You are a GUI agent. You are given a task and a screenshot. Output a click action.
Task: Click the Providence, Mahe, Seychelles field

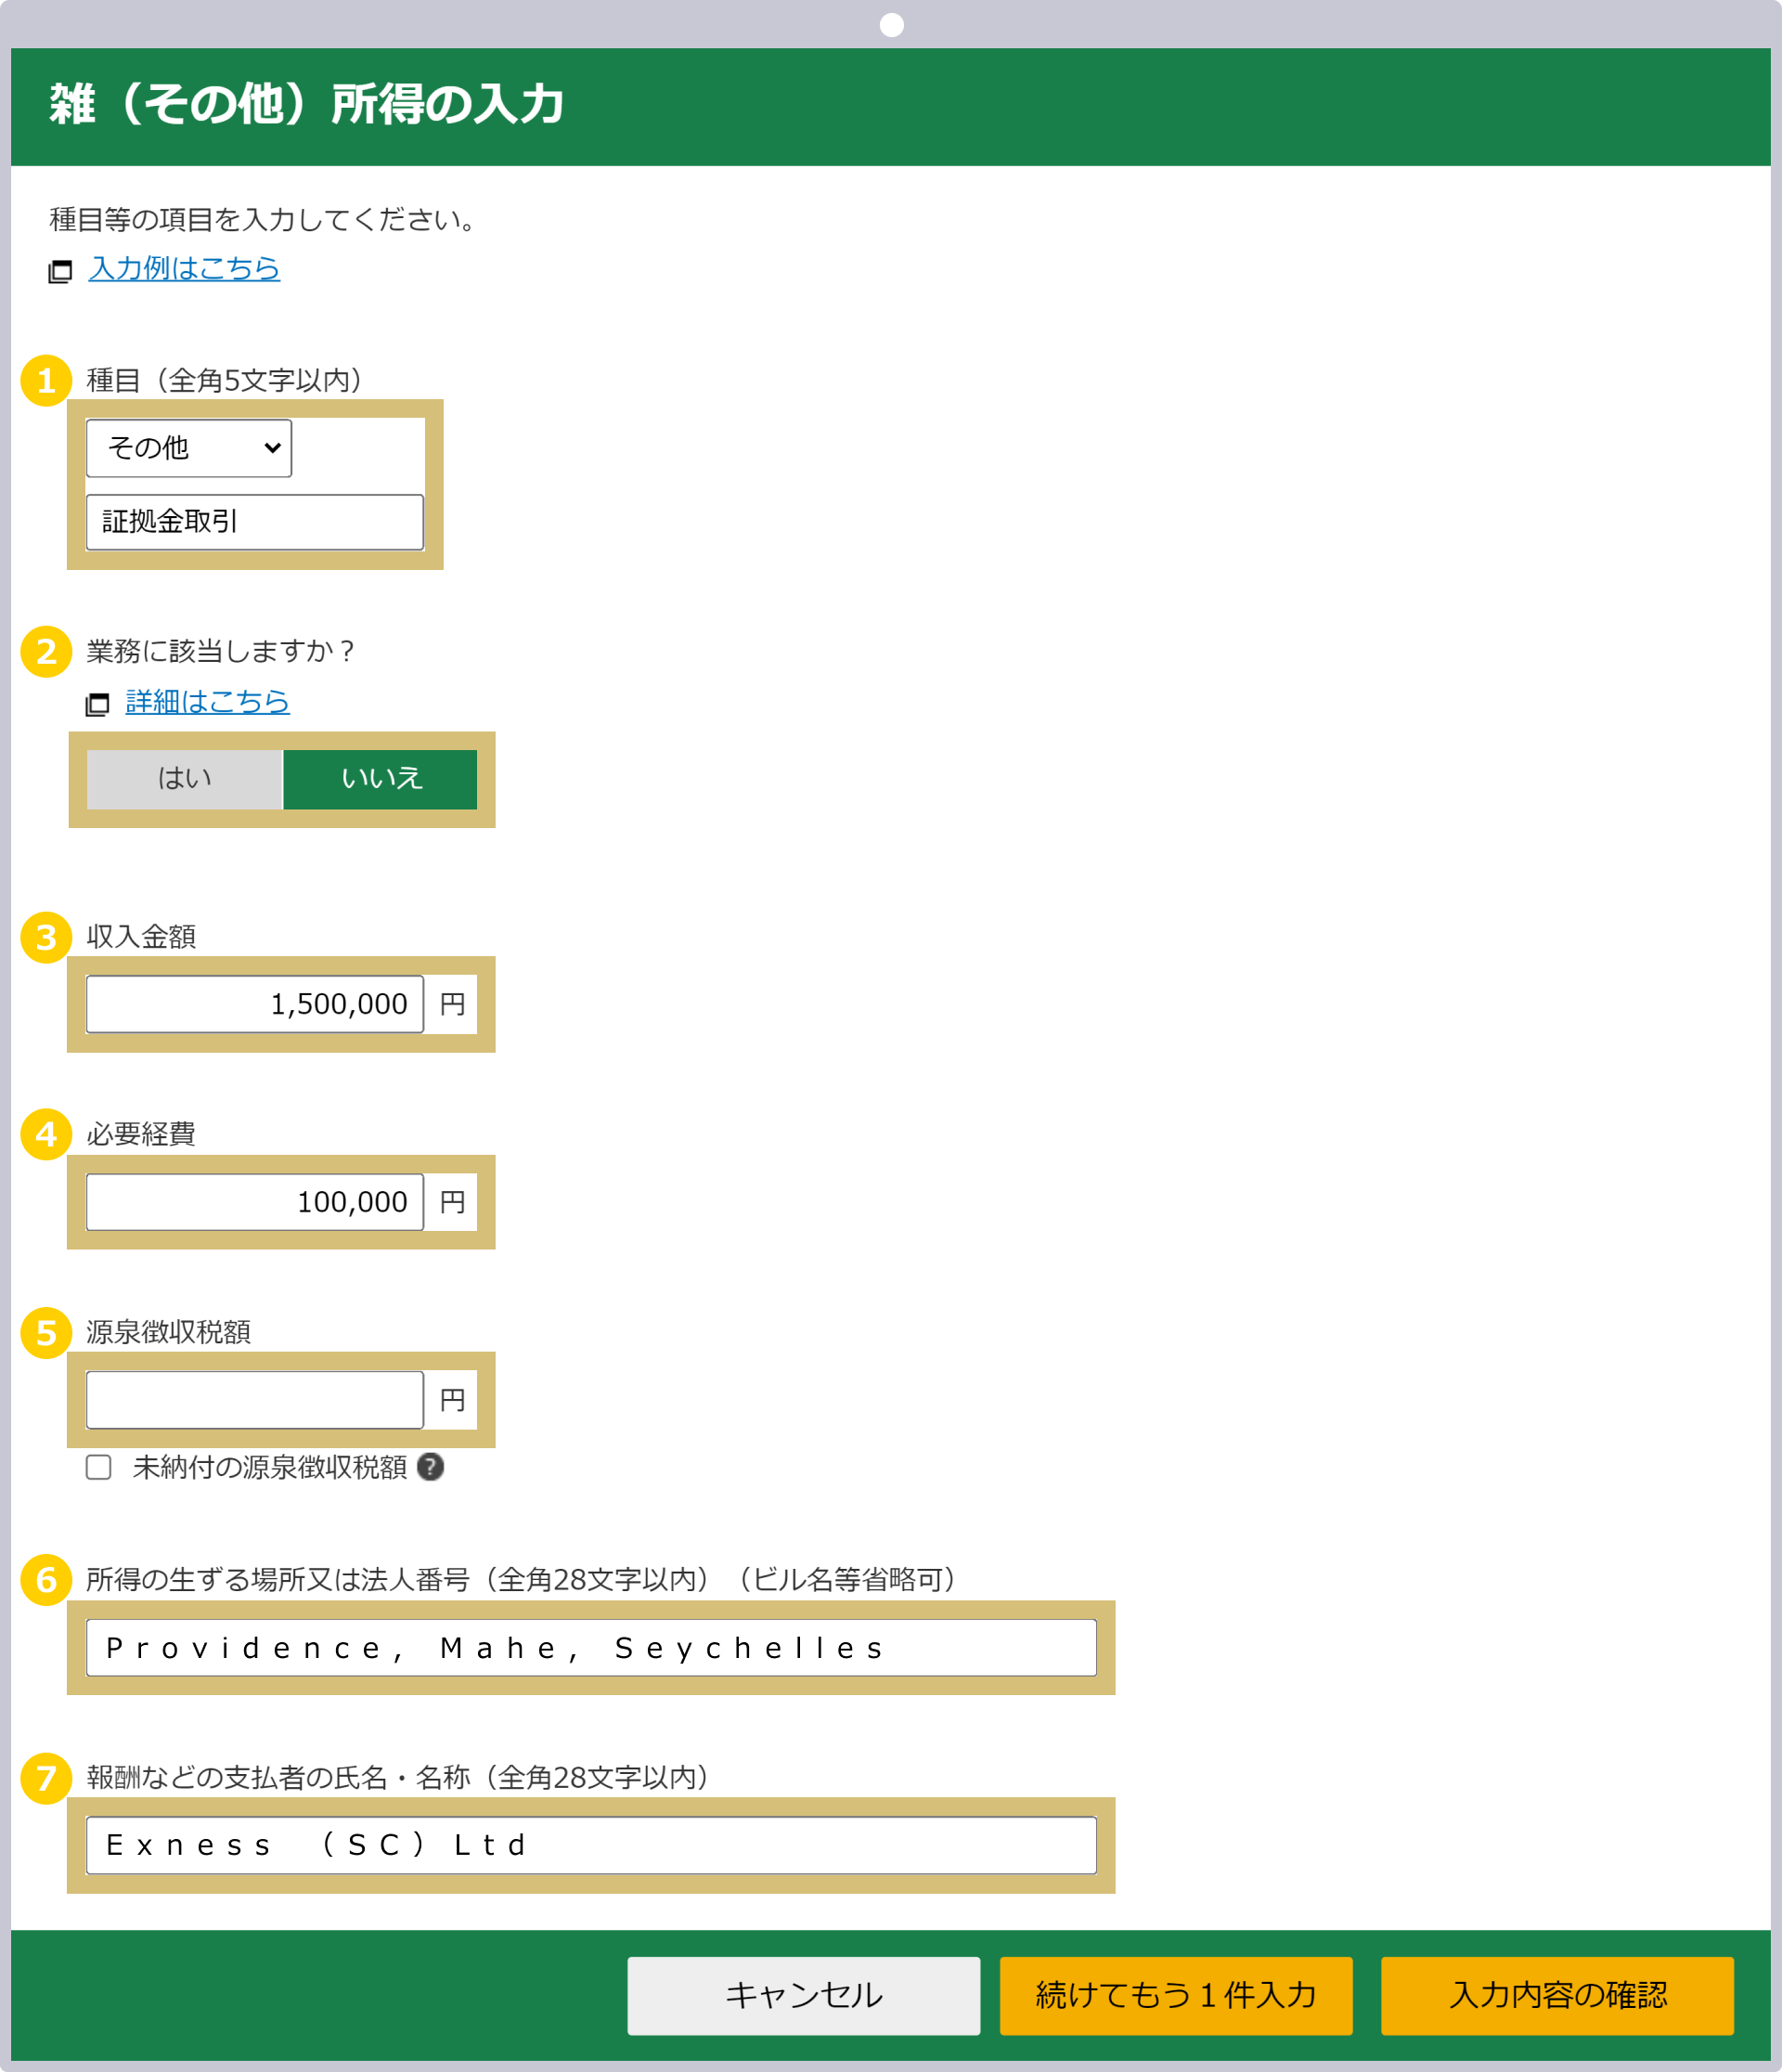592,1648
